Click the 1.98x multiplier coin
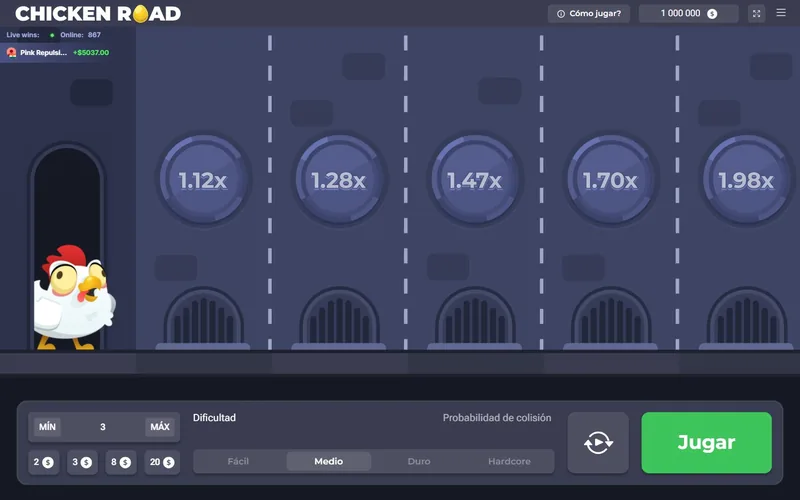This screenshot has height=500, width=800. [x=746, y=180]
